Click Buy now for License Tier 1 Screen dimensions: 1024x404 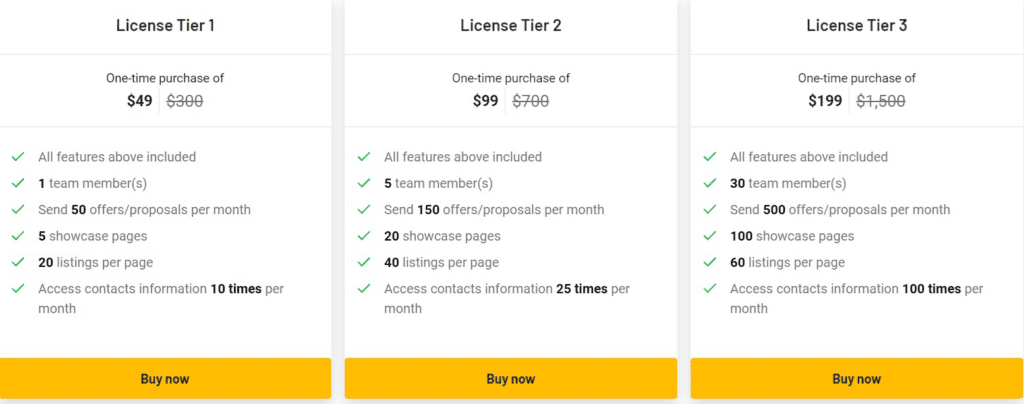point(165,379)
